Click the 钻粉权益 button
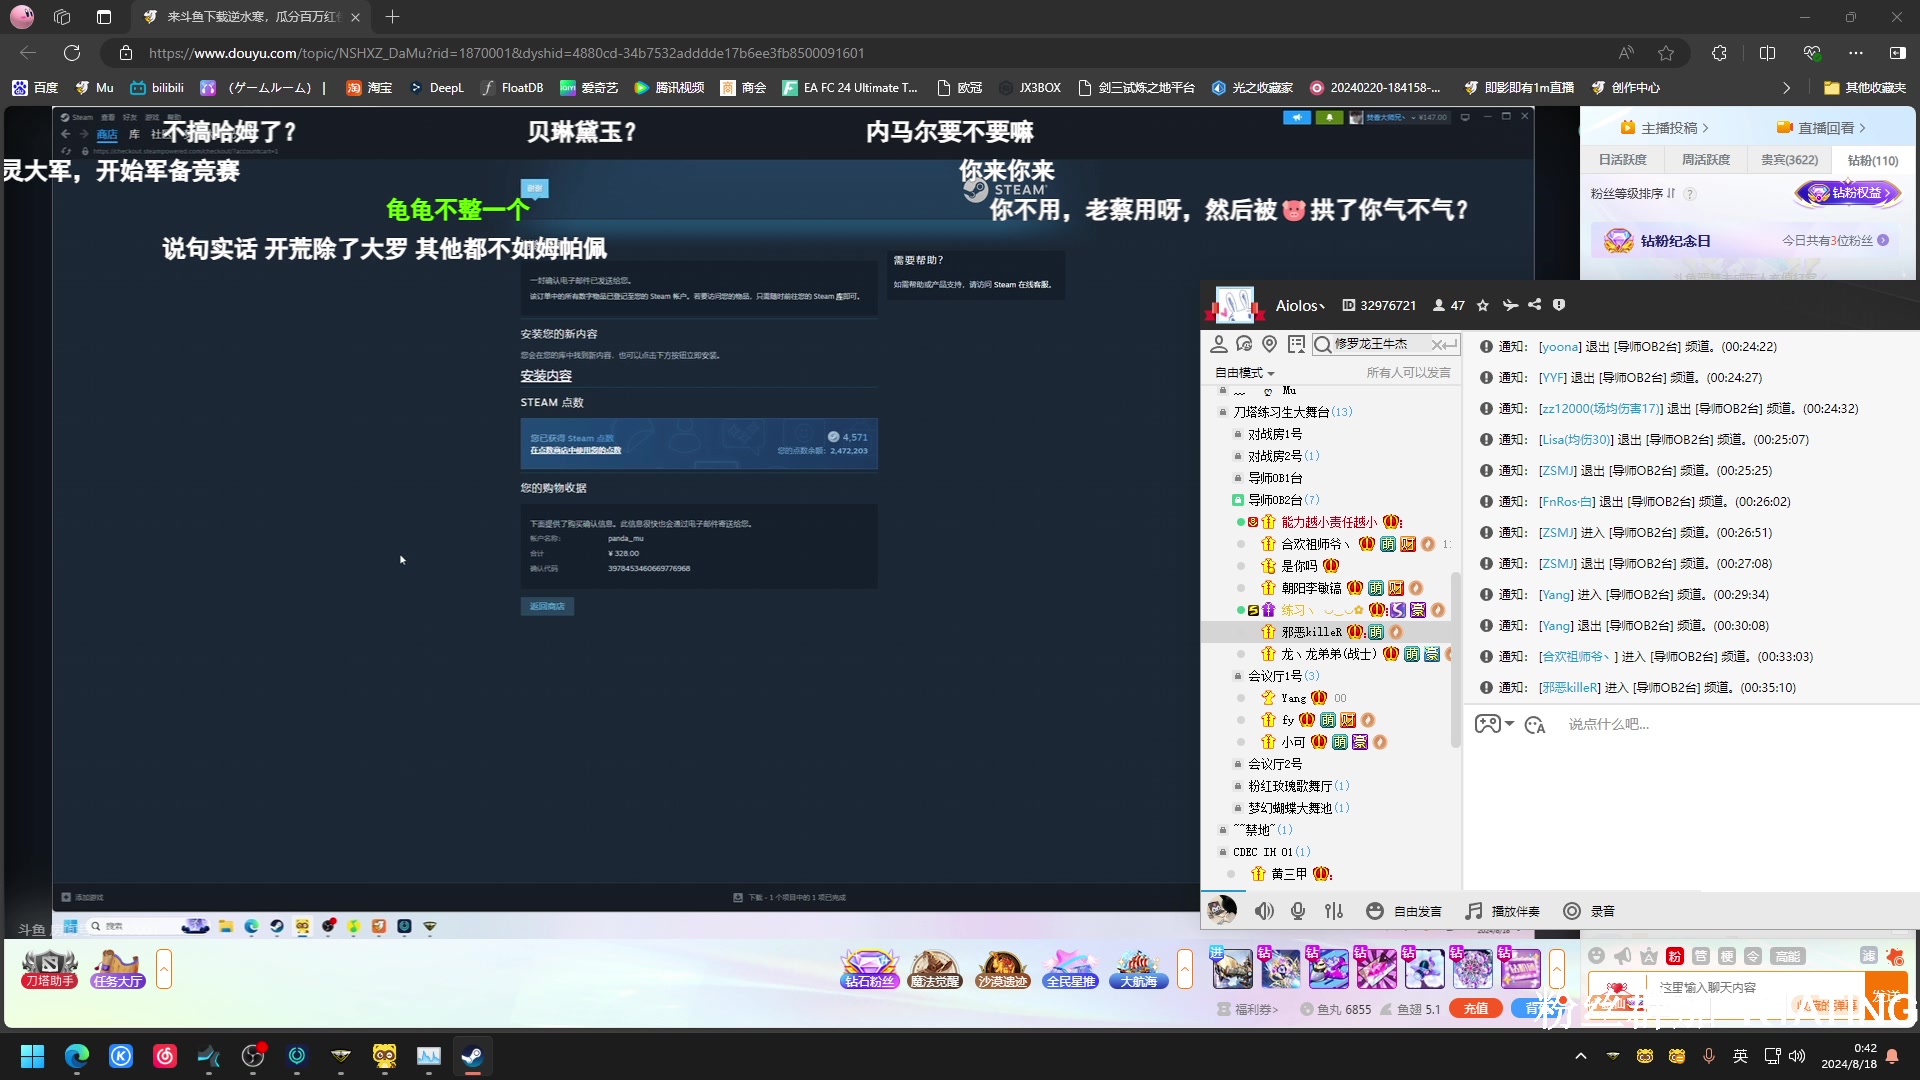Viewport: 1920px width, 1080px height. (x=1849, y=193)
